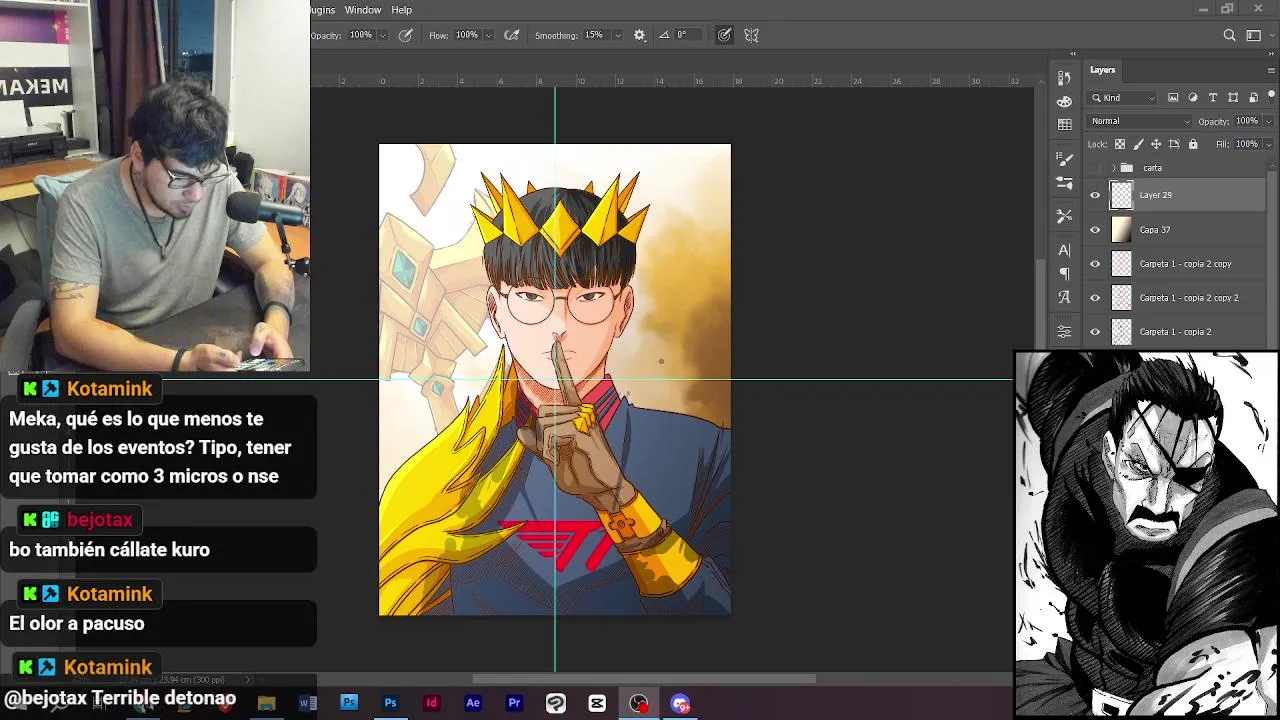Select the Capa 37 gradient thumbnail

click(x=1121, y=230)
